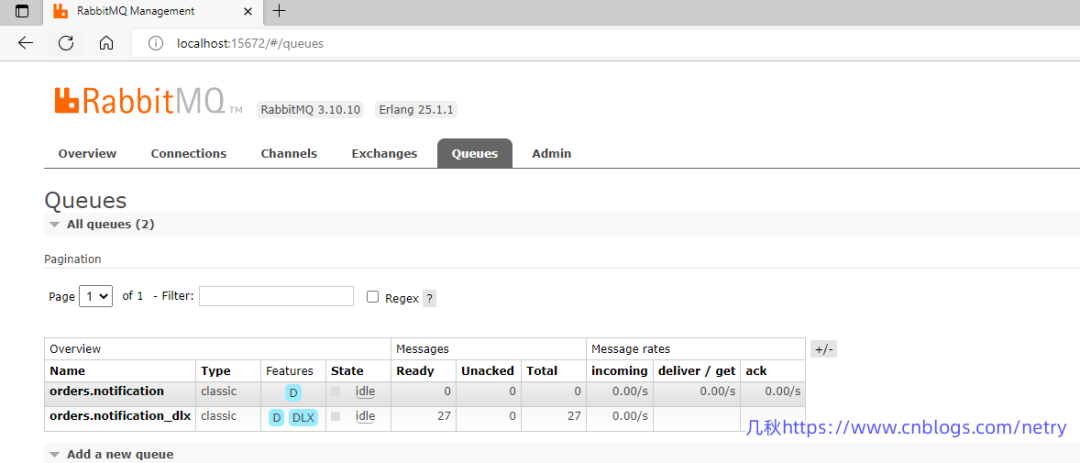Open a new browser tab
This screenshot has height=463, width=1080.
pos(279,11)
